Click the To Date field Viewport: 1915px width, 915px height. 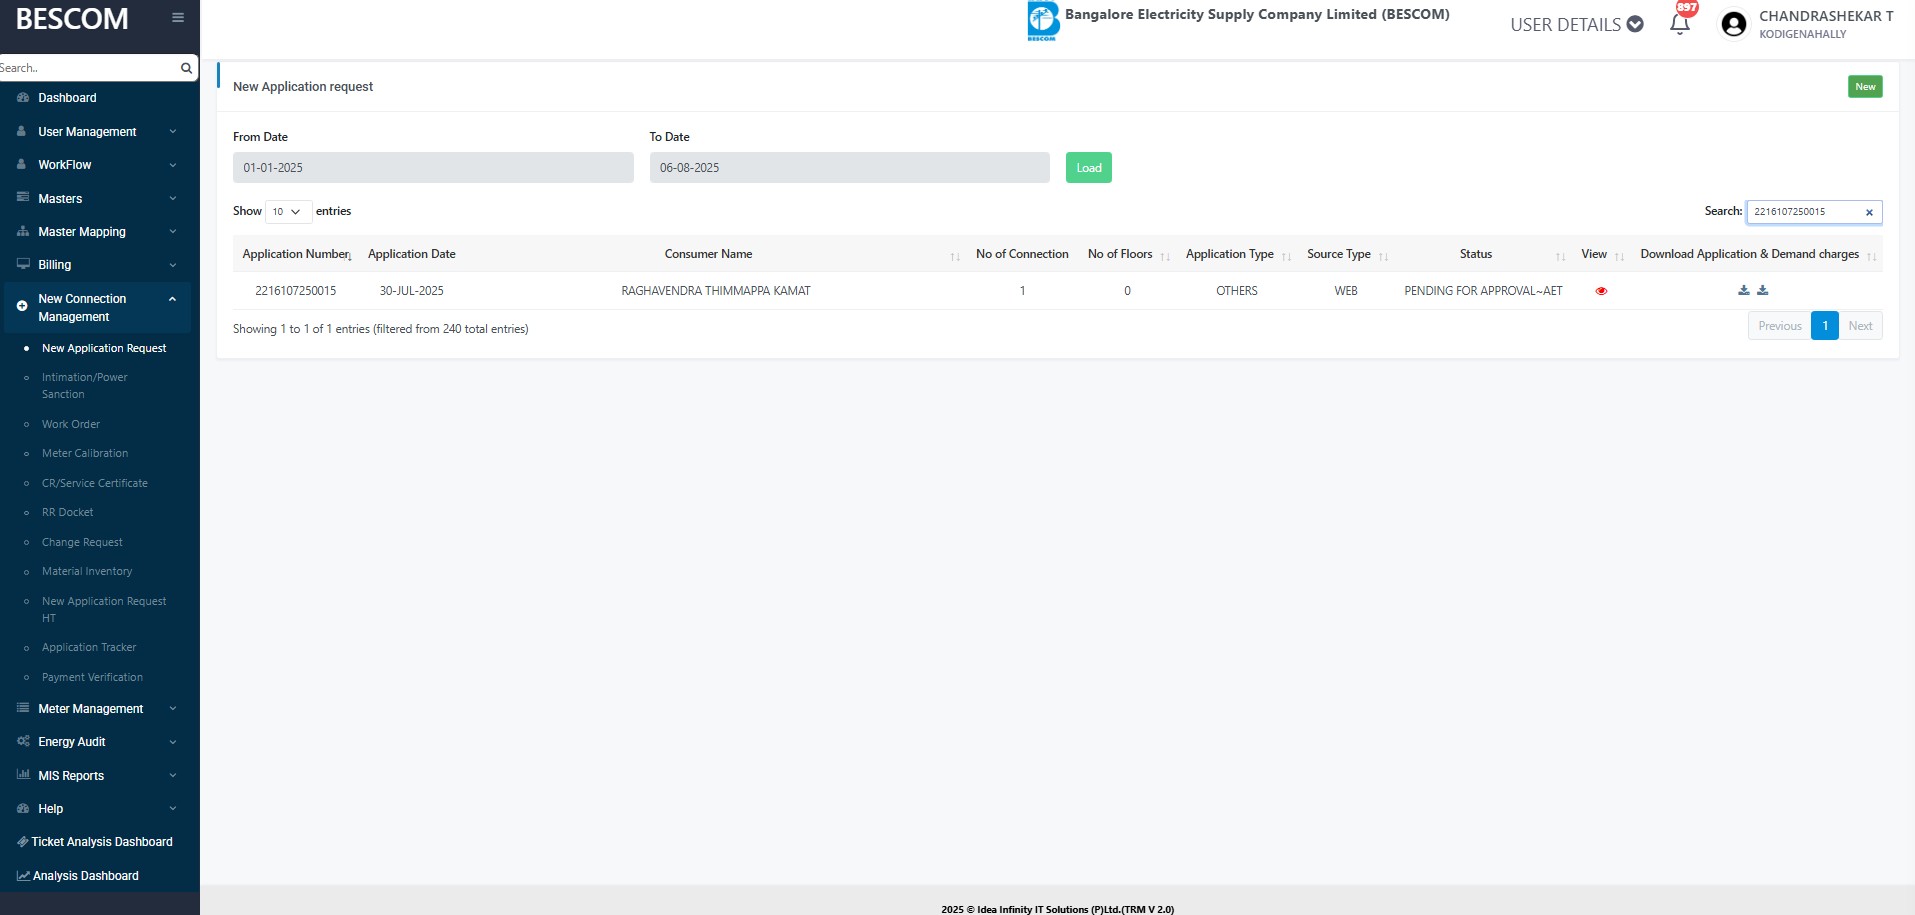pos(849,168)
